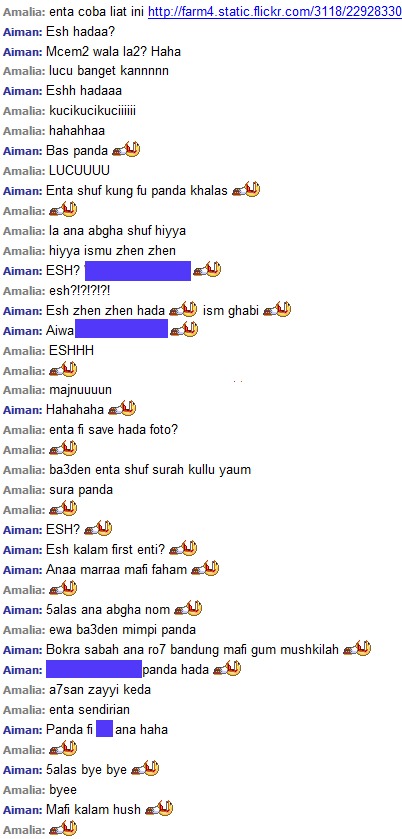The width and height of the screenshot is (402, 839).
Task: Click the Aiman sender name beside "Esh hadaa?"
Action: [22, 32]
